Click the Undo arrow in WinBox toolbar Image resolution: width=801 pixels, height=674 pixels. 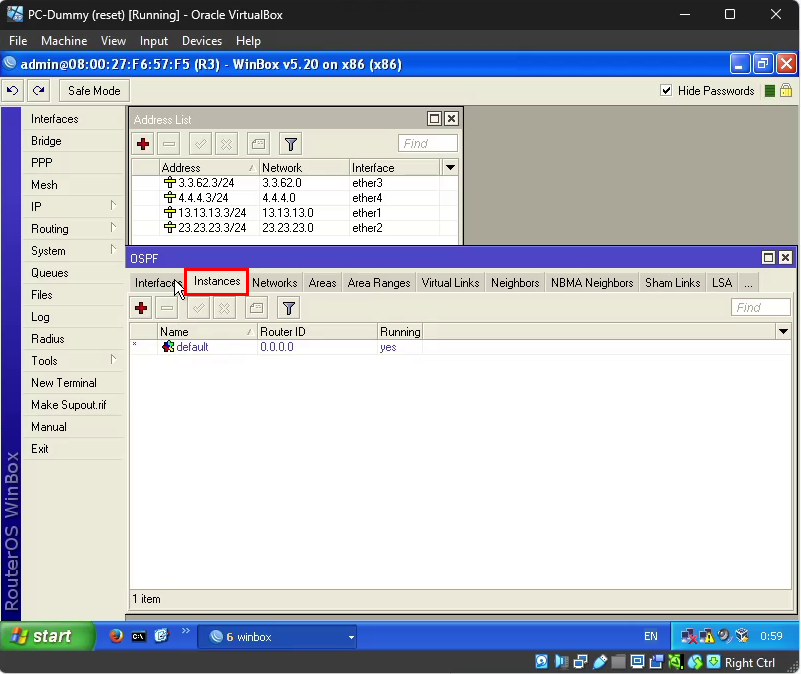[13, 91]
